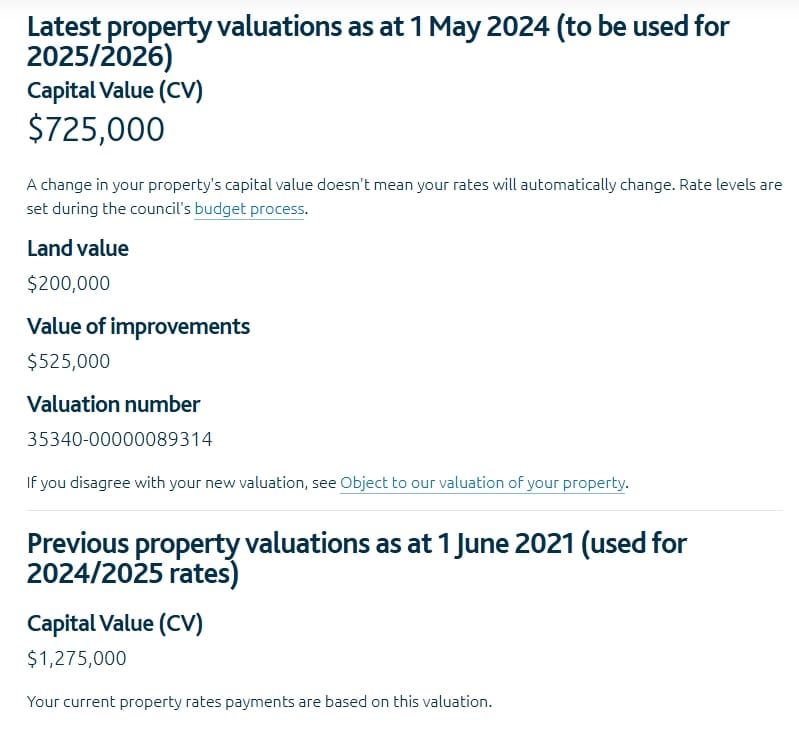Click the 'A change in your property's capital value' paragraph

pyautogui.click(x=404, y=197)
